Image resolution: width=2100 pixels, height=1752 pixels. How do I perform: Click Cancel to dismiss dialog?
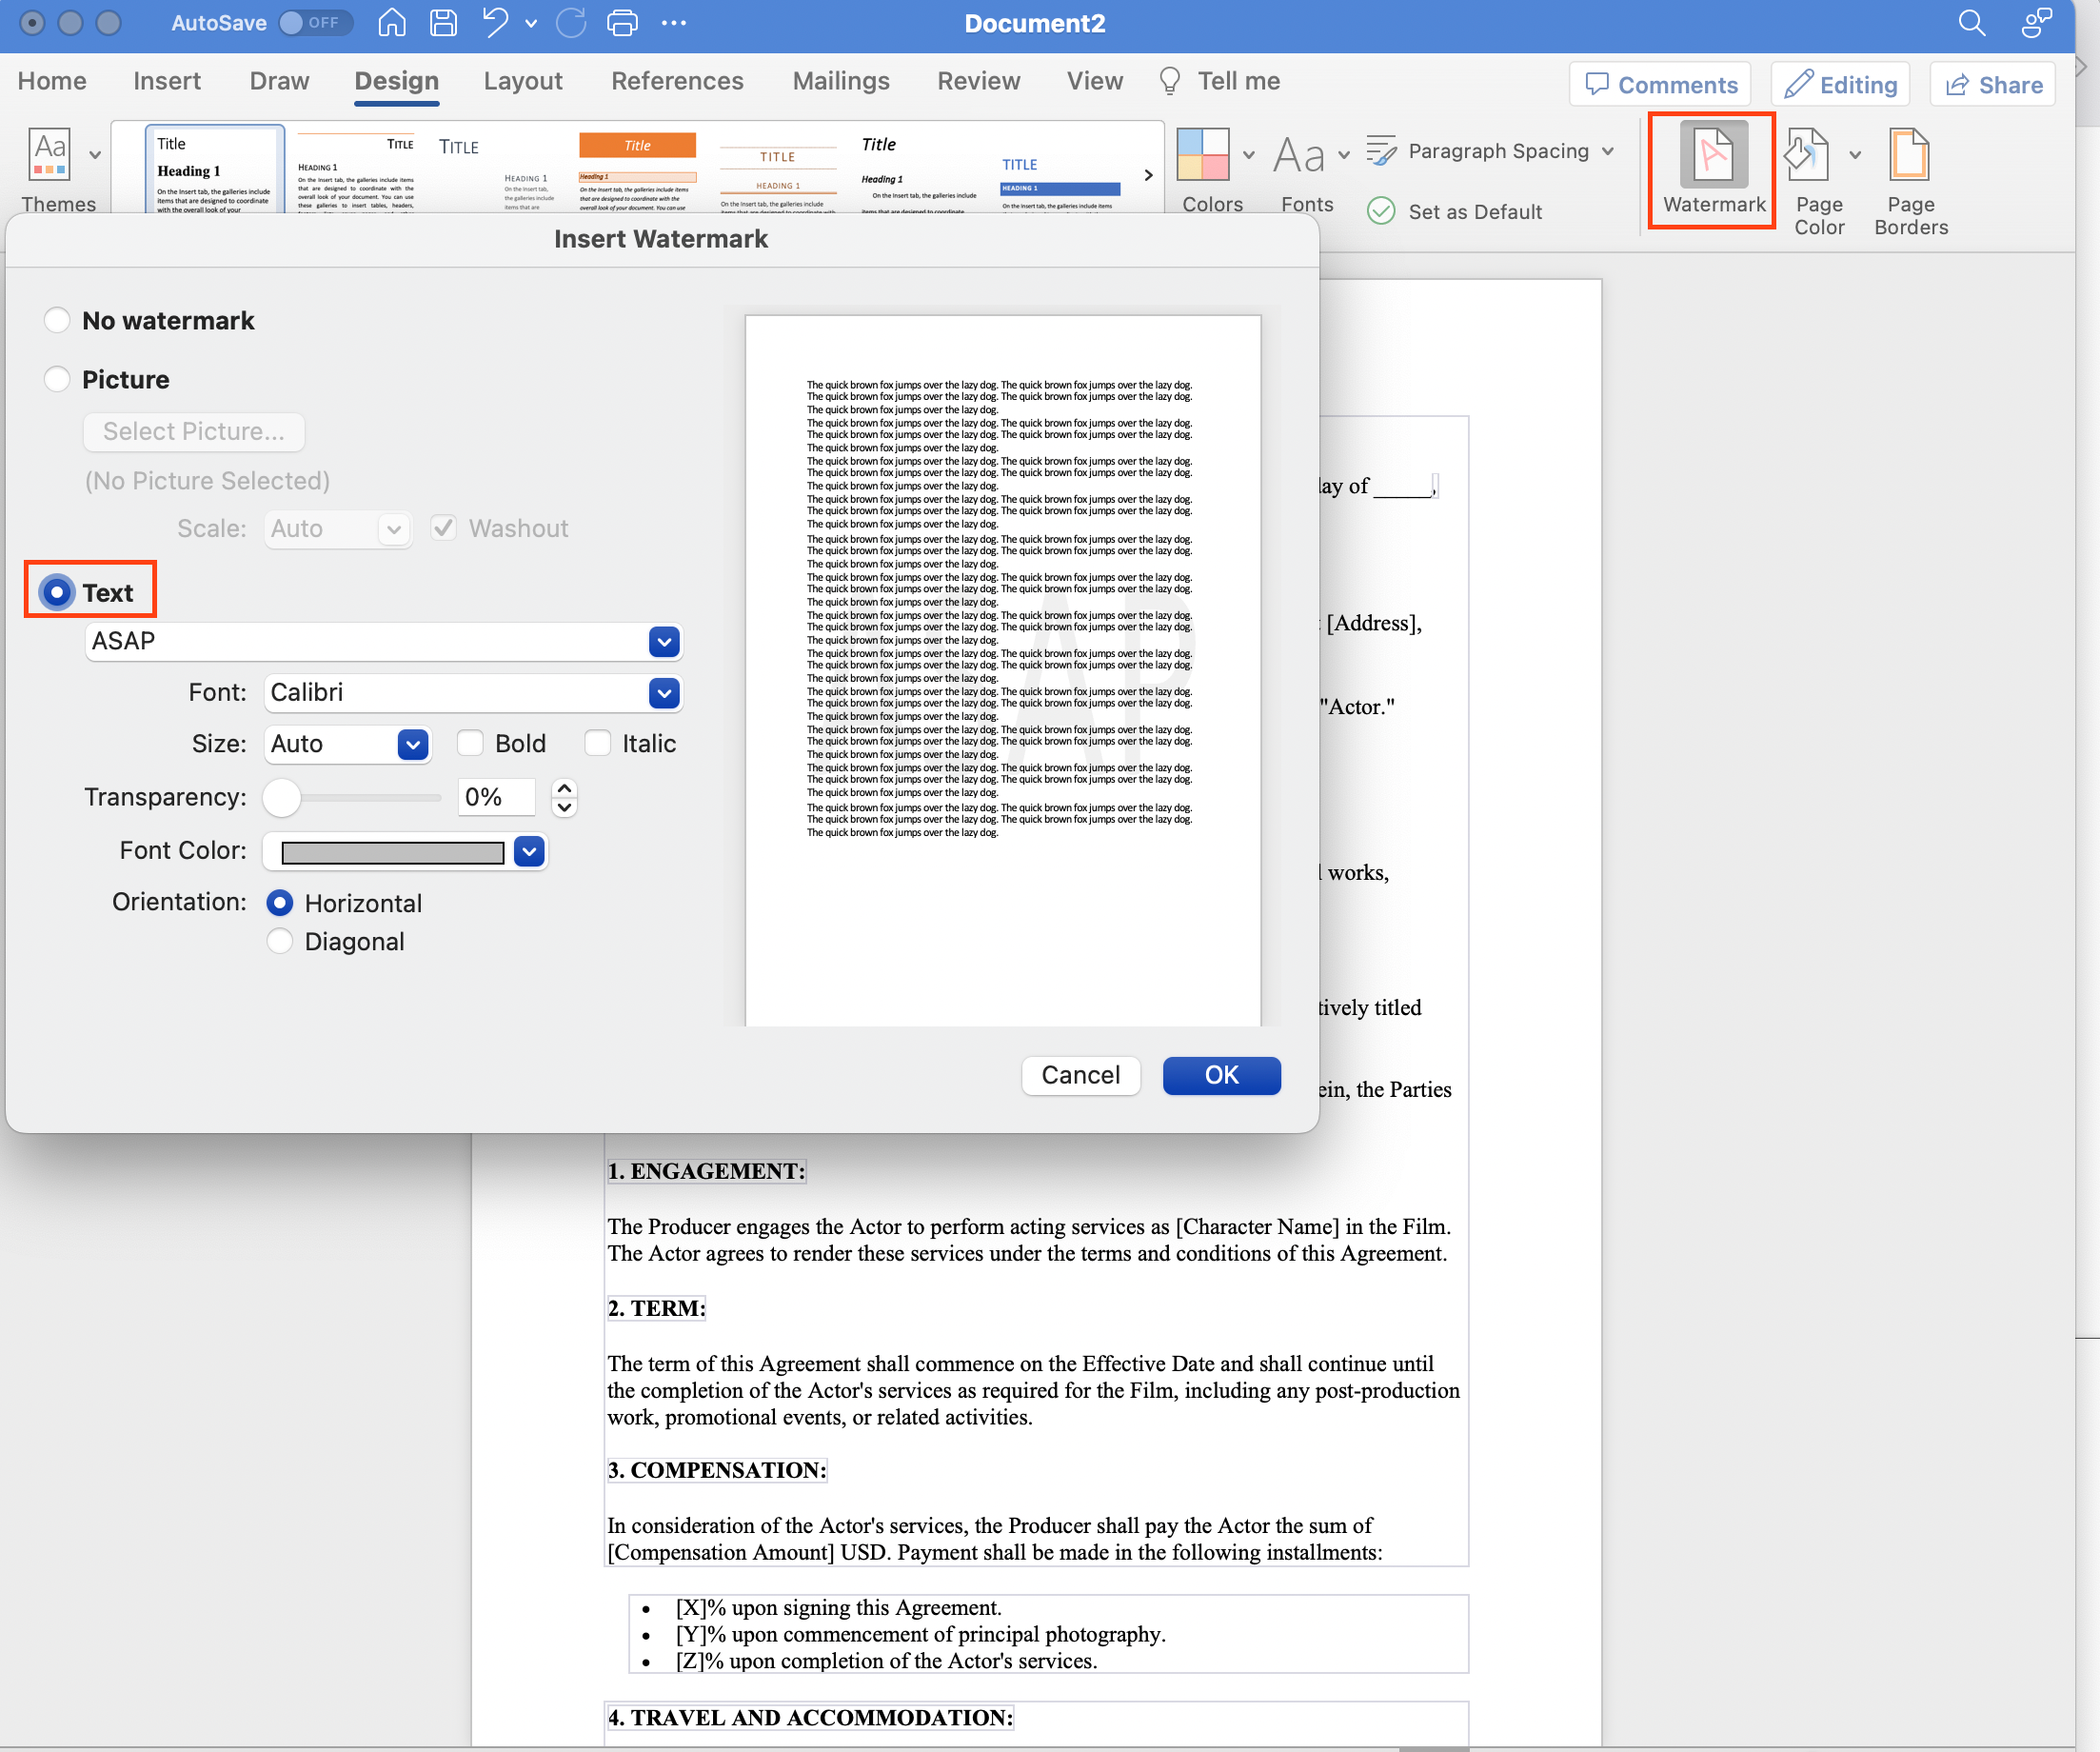click(1078, 1073)
